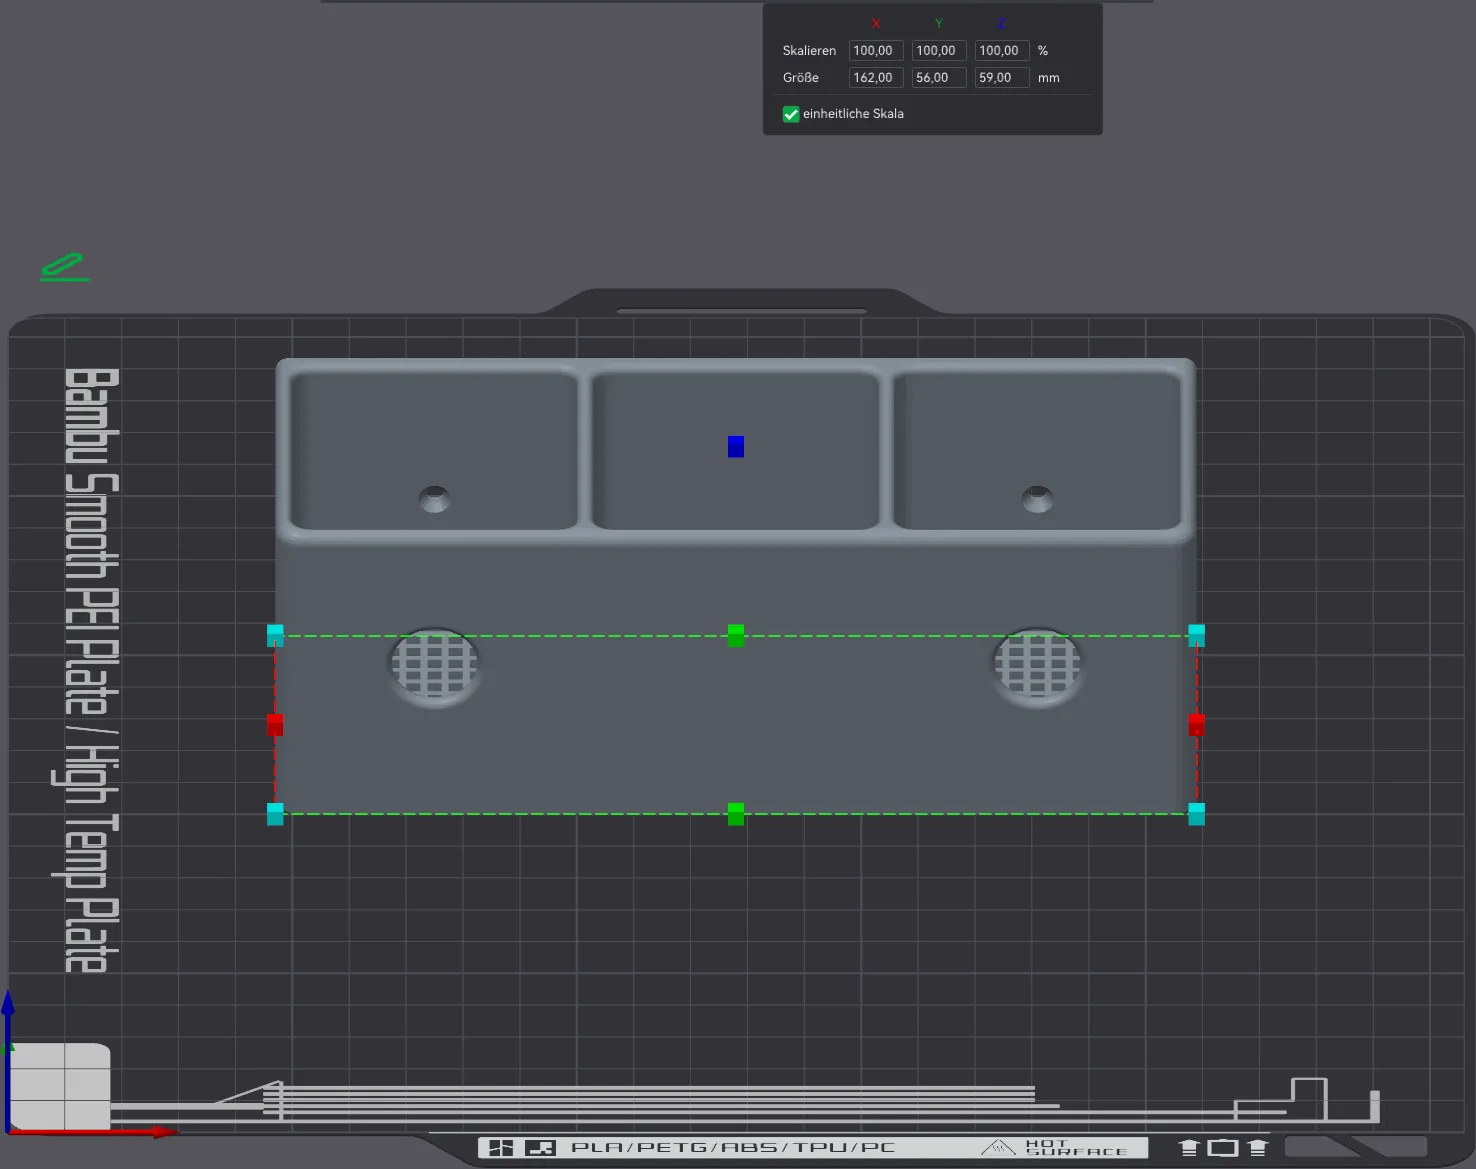Viewport: 1476px width, 1169px height.
Task: Click the 'Größe' label
Action: pyautogui.click(x=801, y=77)
